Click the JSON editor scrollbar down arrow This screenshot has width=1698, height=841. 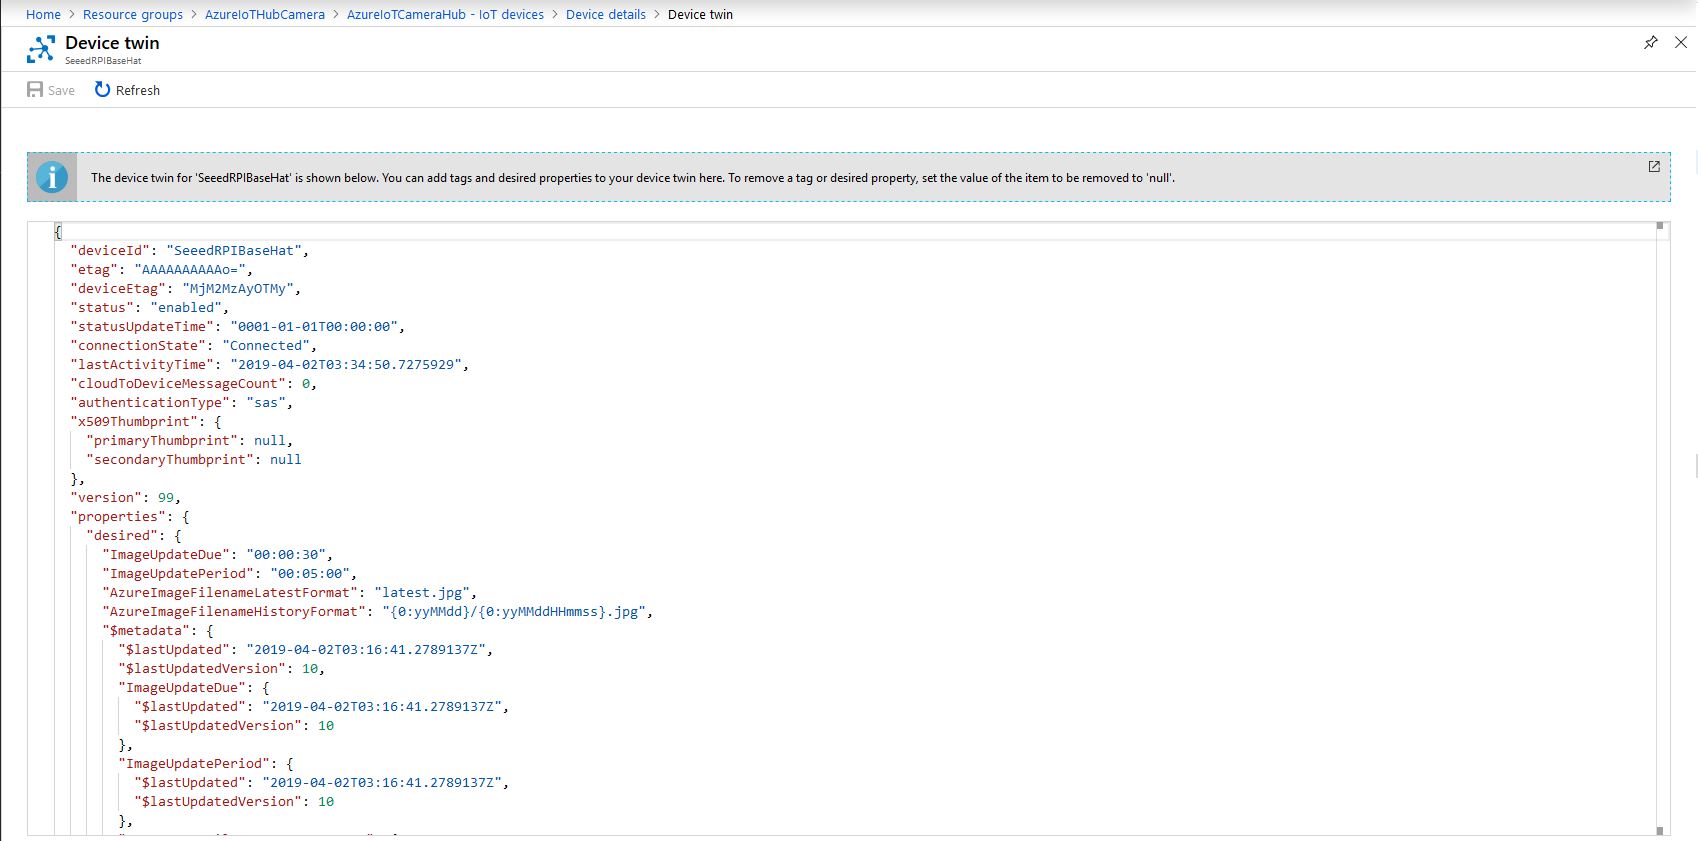(x=1660, y=830)
